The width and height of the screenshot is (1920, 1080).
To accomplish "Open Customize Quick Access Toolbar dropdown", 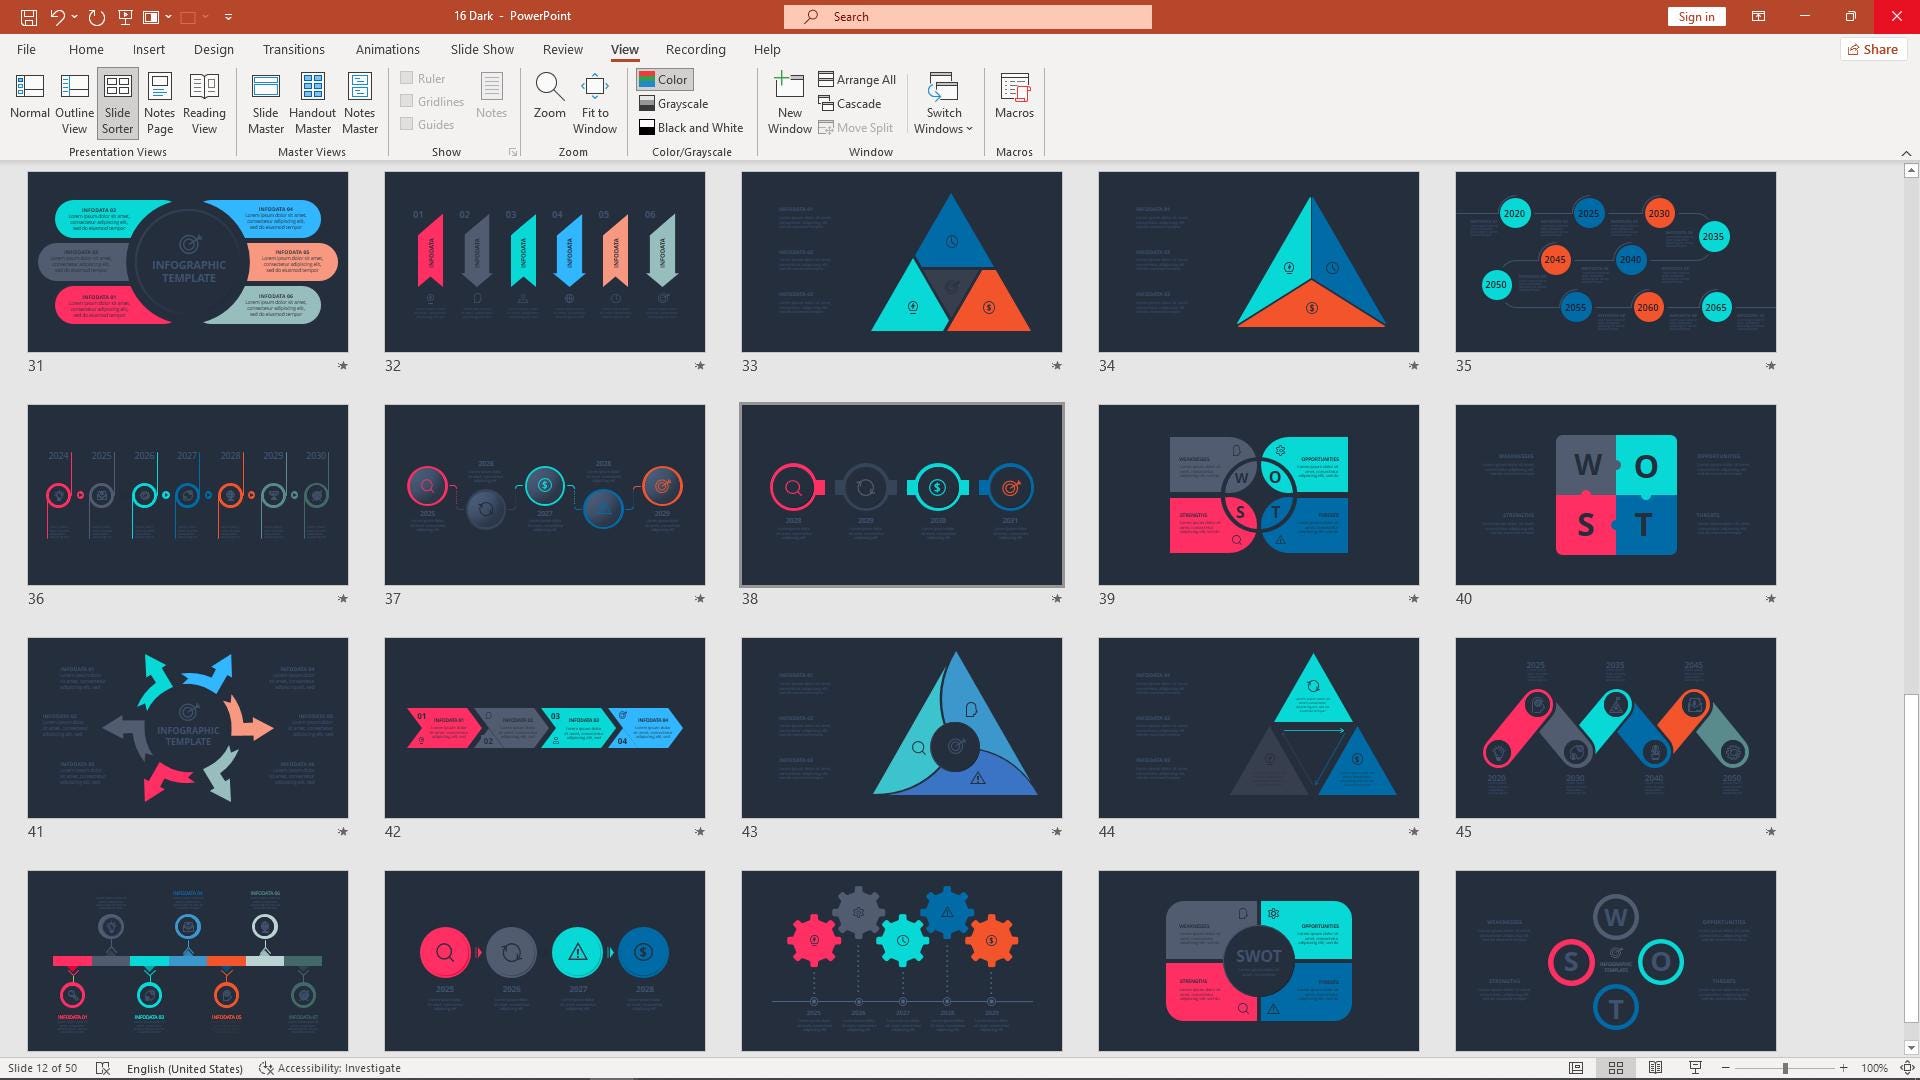I will 228,17.
